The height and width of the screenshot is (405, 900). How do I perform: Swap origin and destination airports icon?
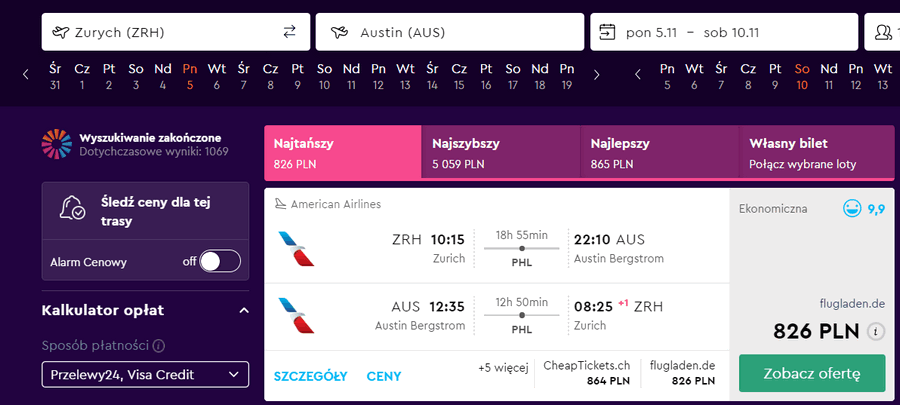pos(289,32)
